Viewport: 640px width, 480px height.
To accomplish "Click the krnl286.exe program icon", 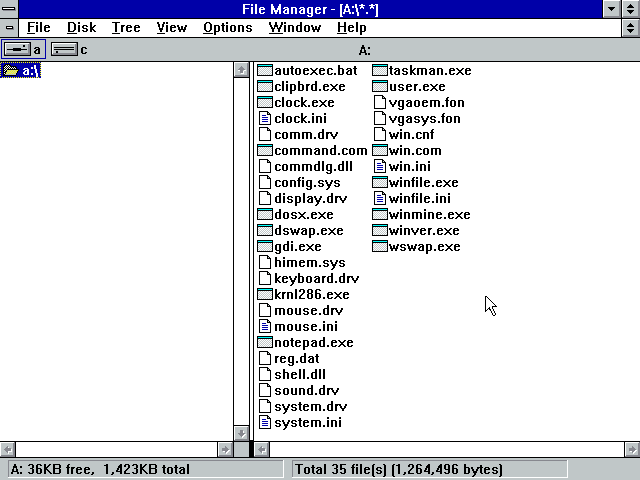I will click(x=265, y=294).
